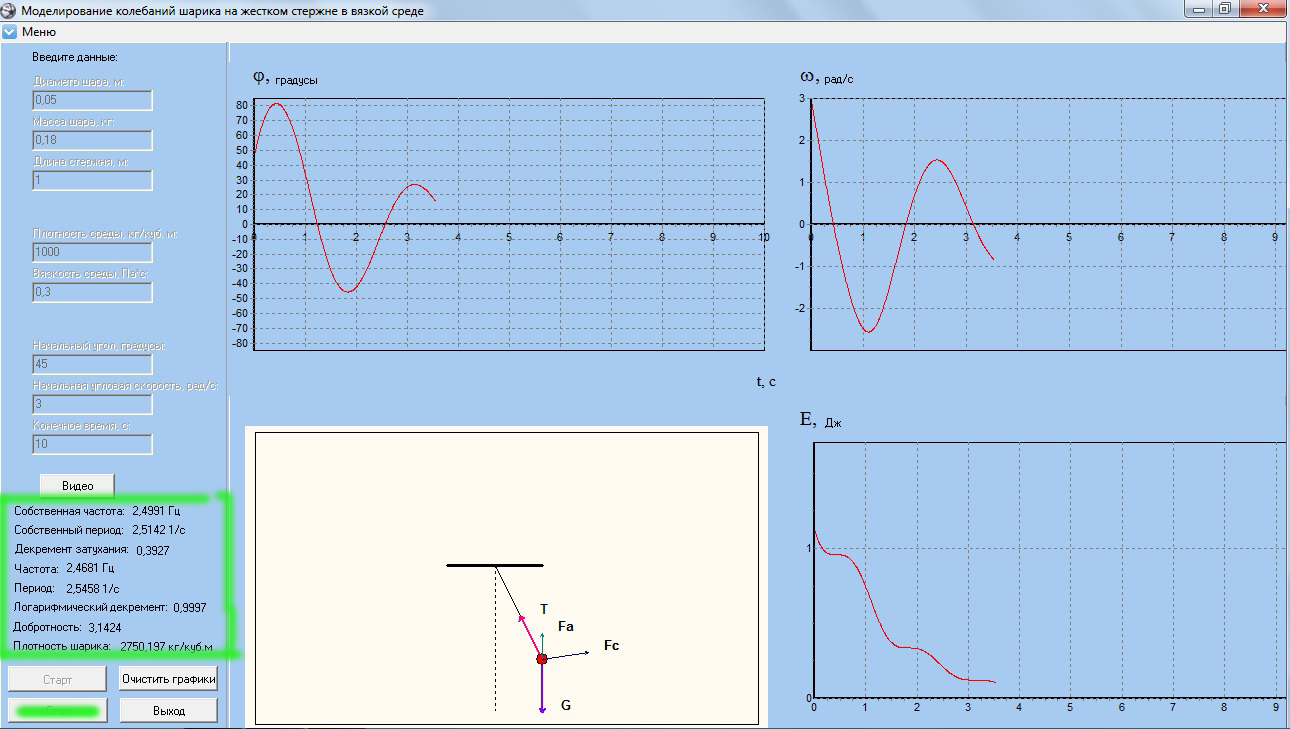Click the medium viscosity field showing 0,3
This screenshot has width=1290, height=729.
tap(92, 292)
